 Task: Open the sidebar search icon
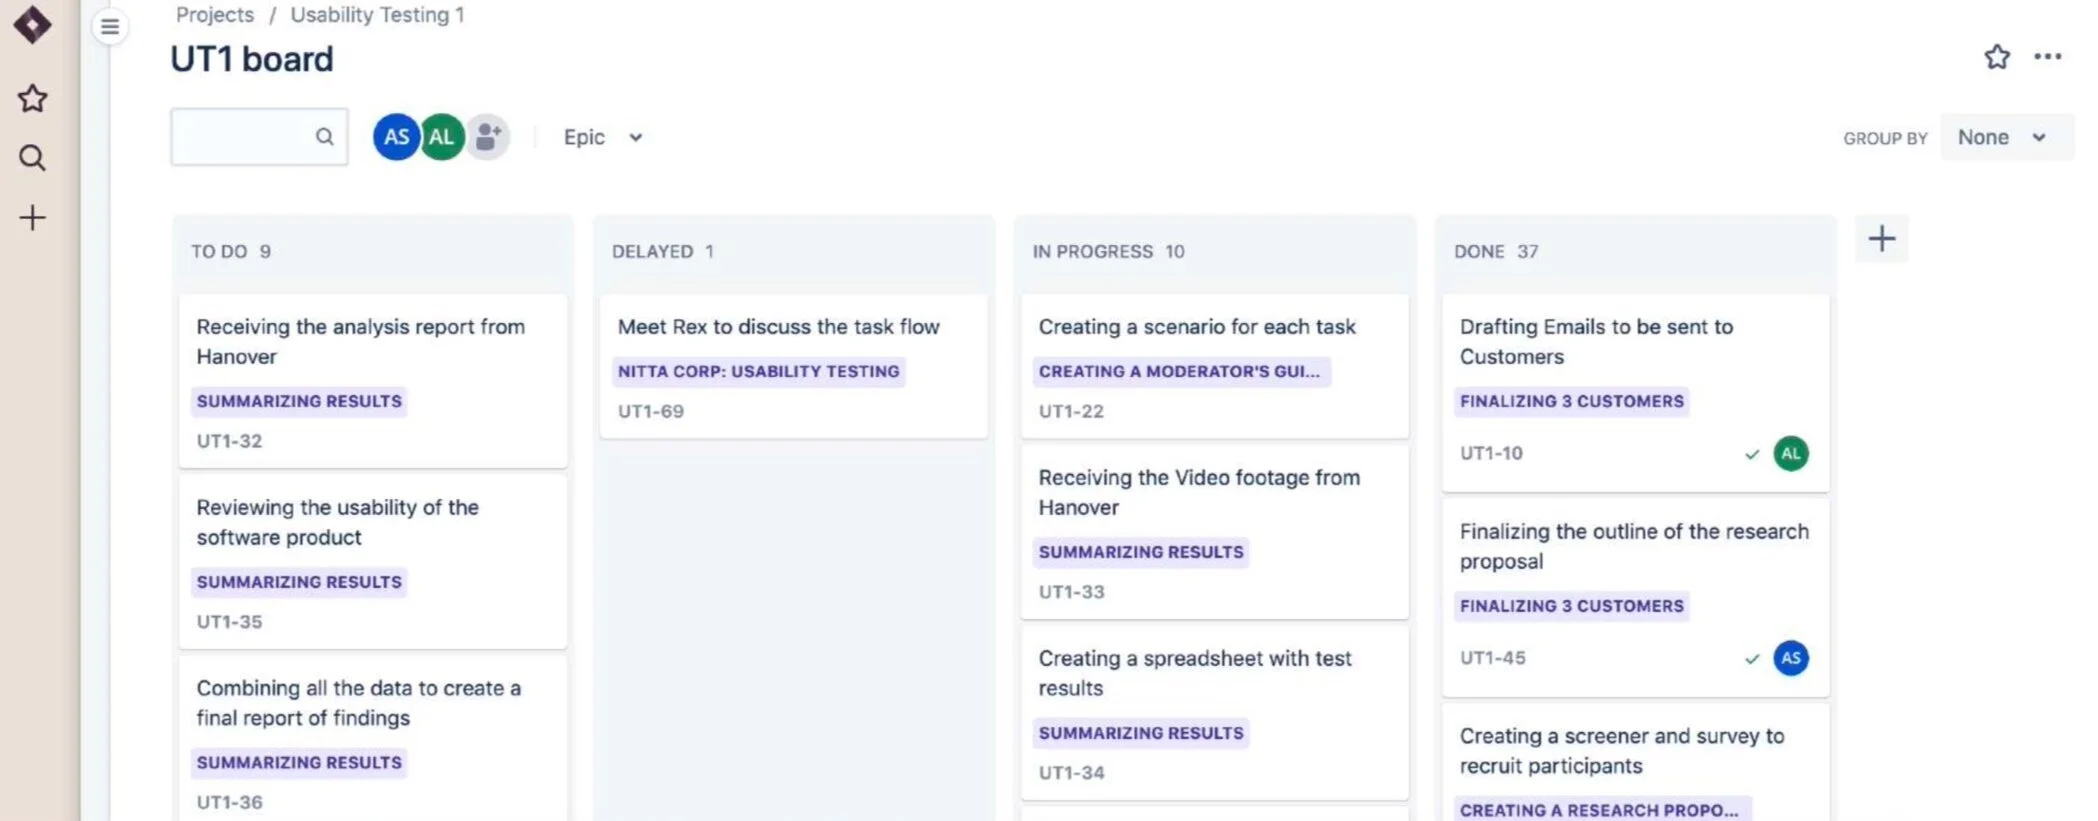coord(32,157)
